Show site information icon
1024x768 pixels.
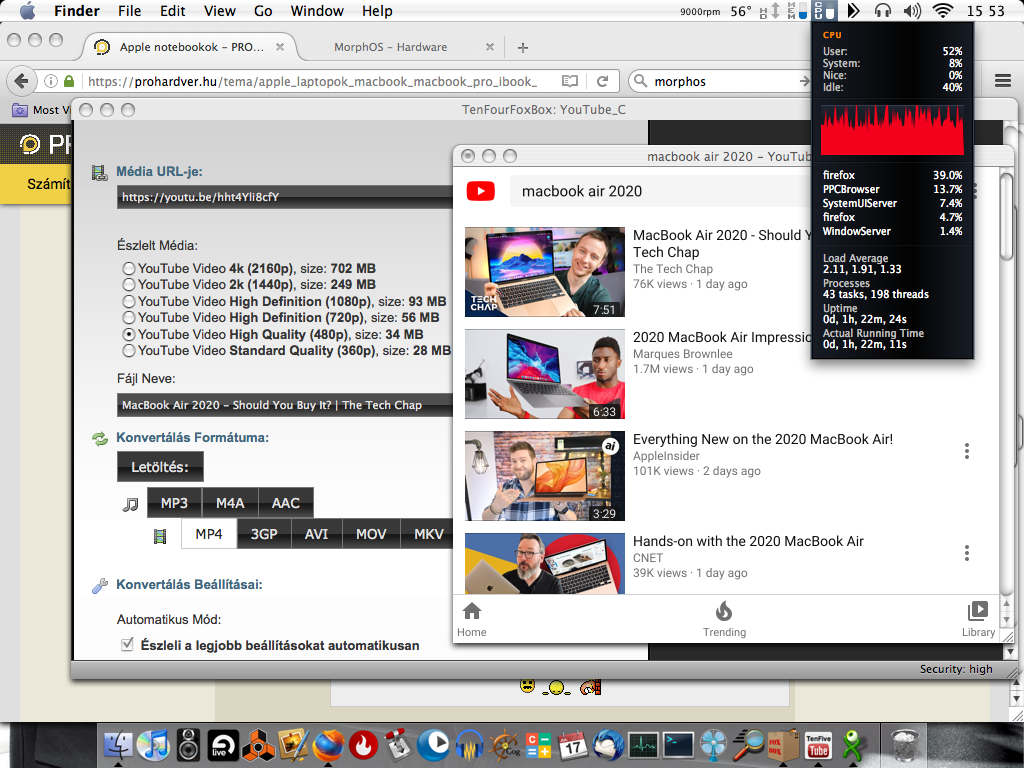pos(50,81)
